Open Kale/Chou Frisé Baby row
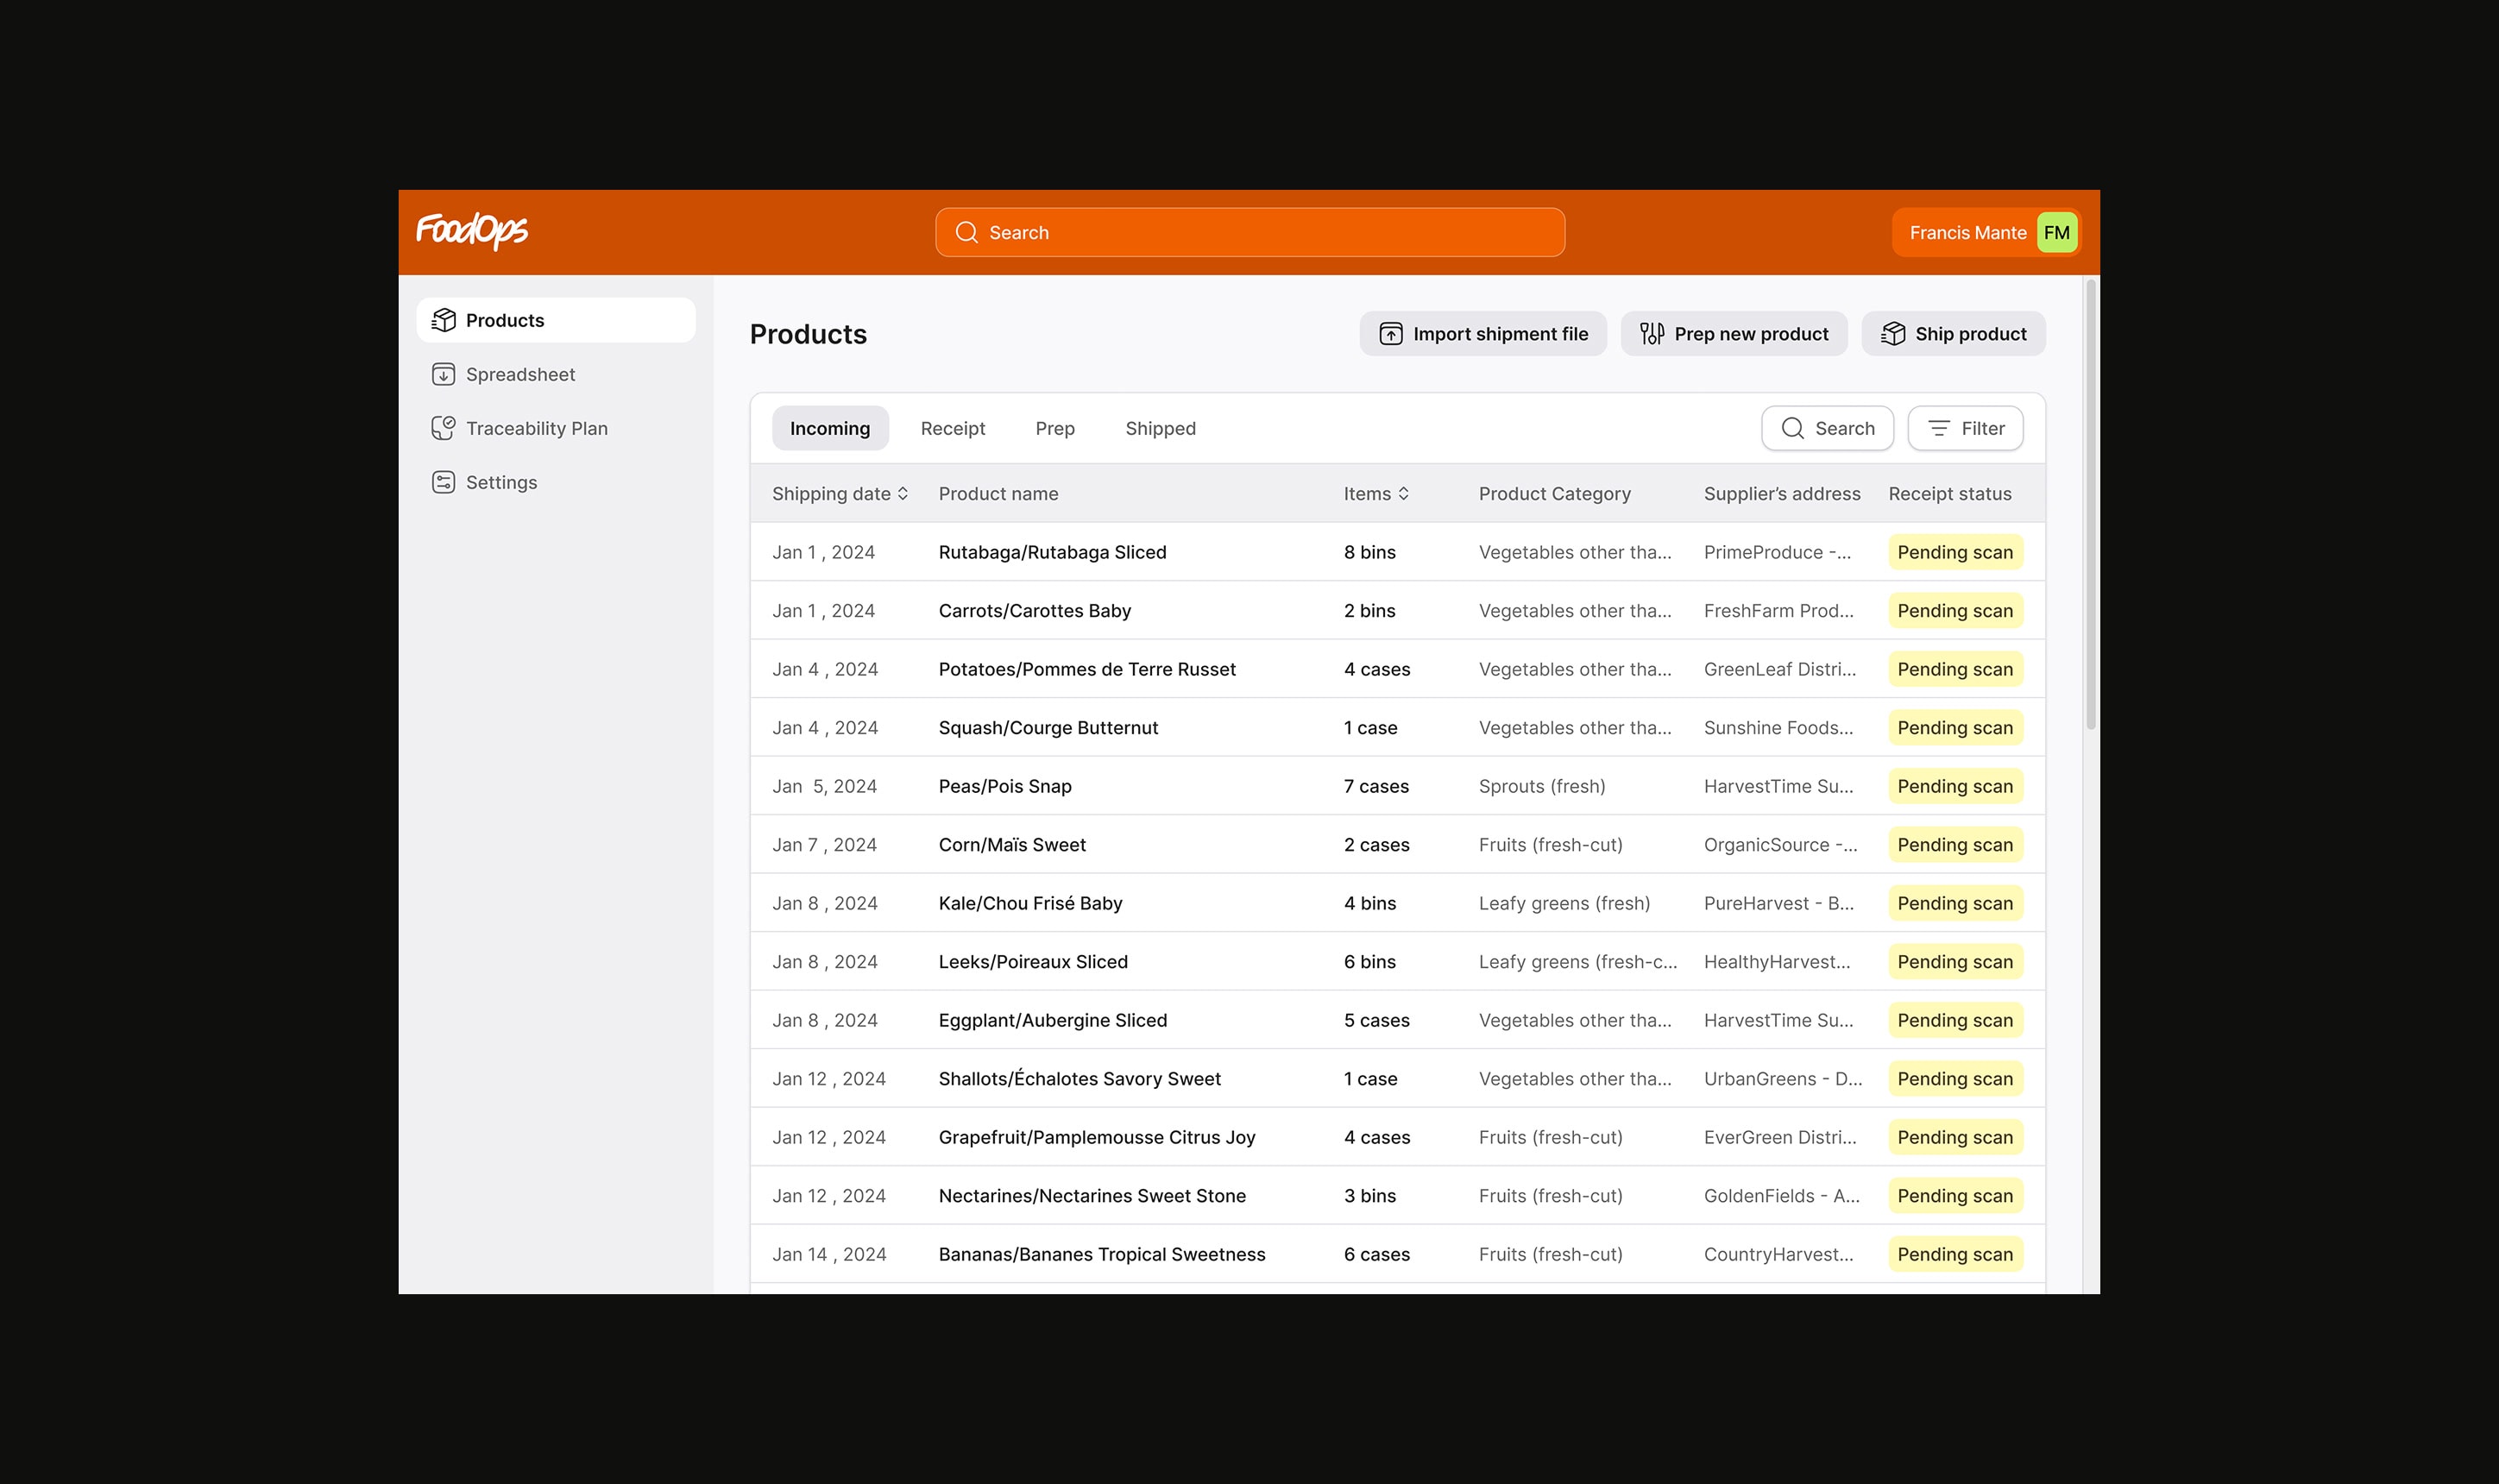 click(1397, 903)
